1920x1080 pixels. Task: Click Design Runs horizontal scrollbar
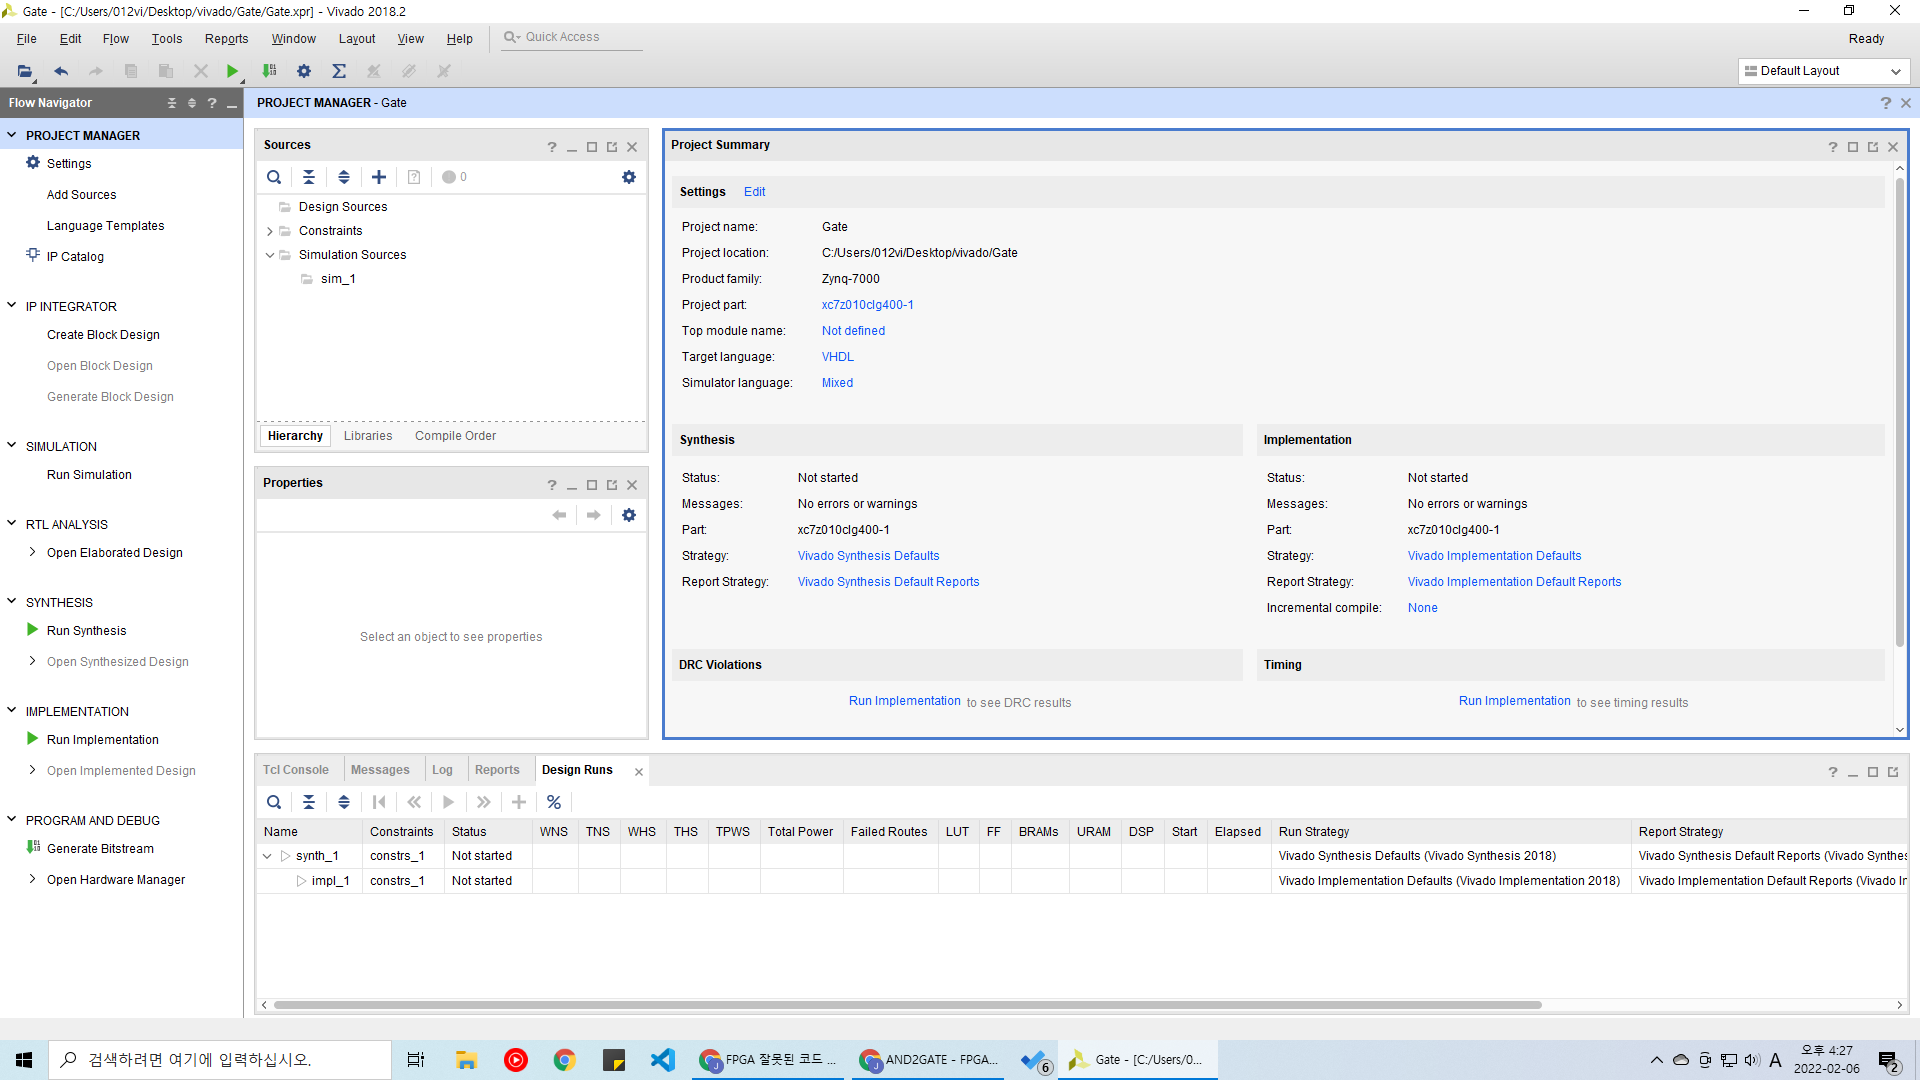coord(906,1005)
